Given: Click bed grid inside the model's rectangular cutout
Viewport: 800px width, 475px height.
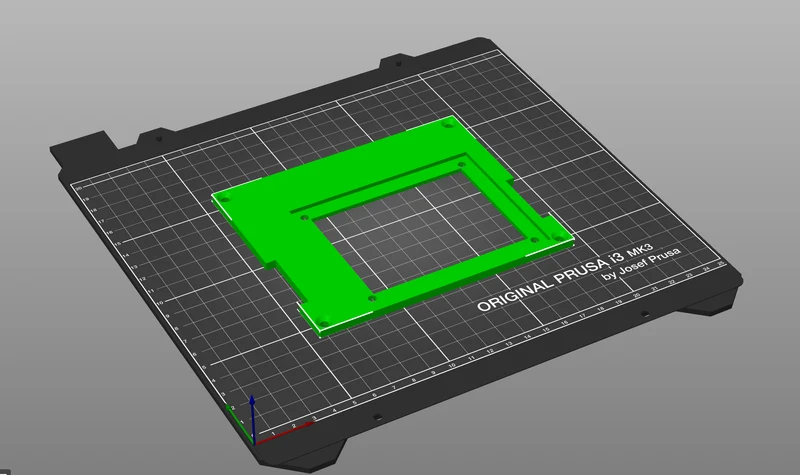Looking at the screenshot, I should [x=418, y=230].
